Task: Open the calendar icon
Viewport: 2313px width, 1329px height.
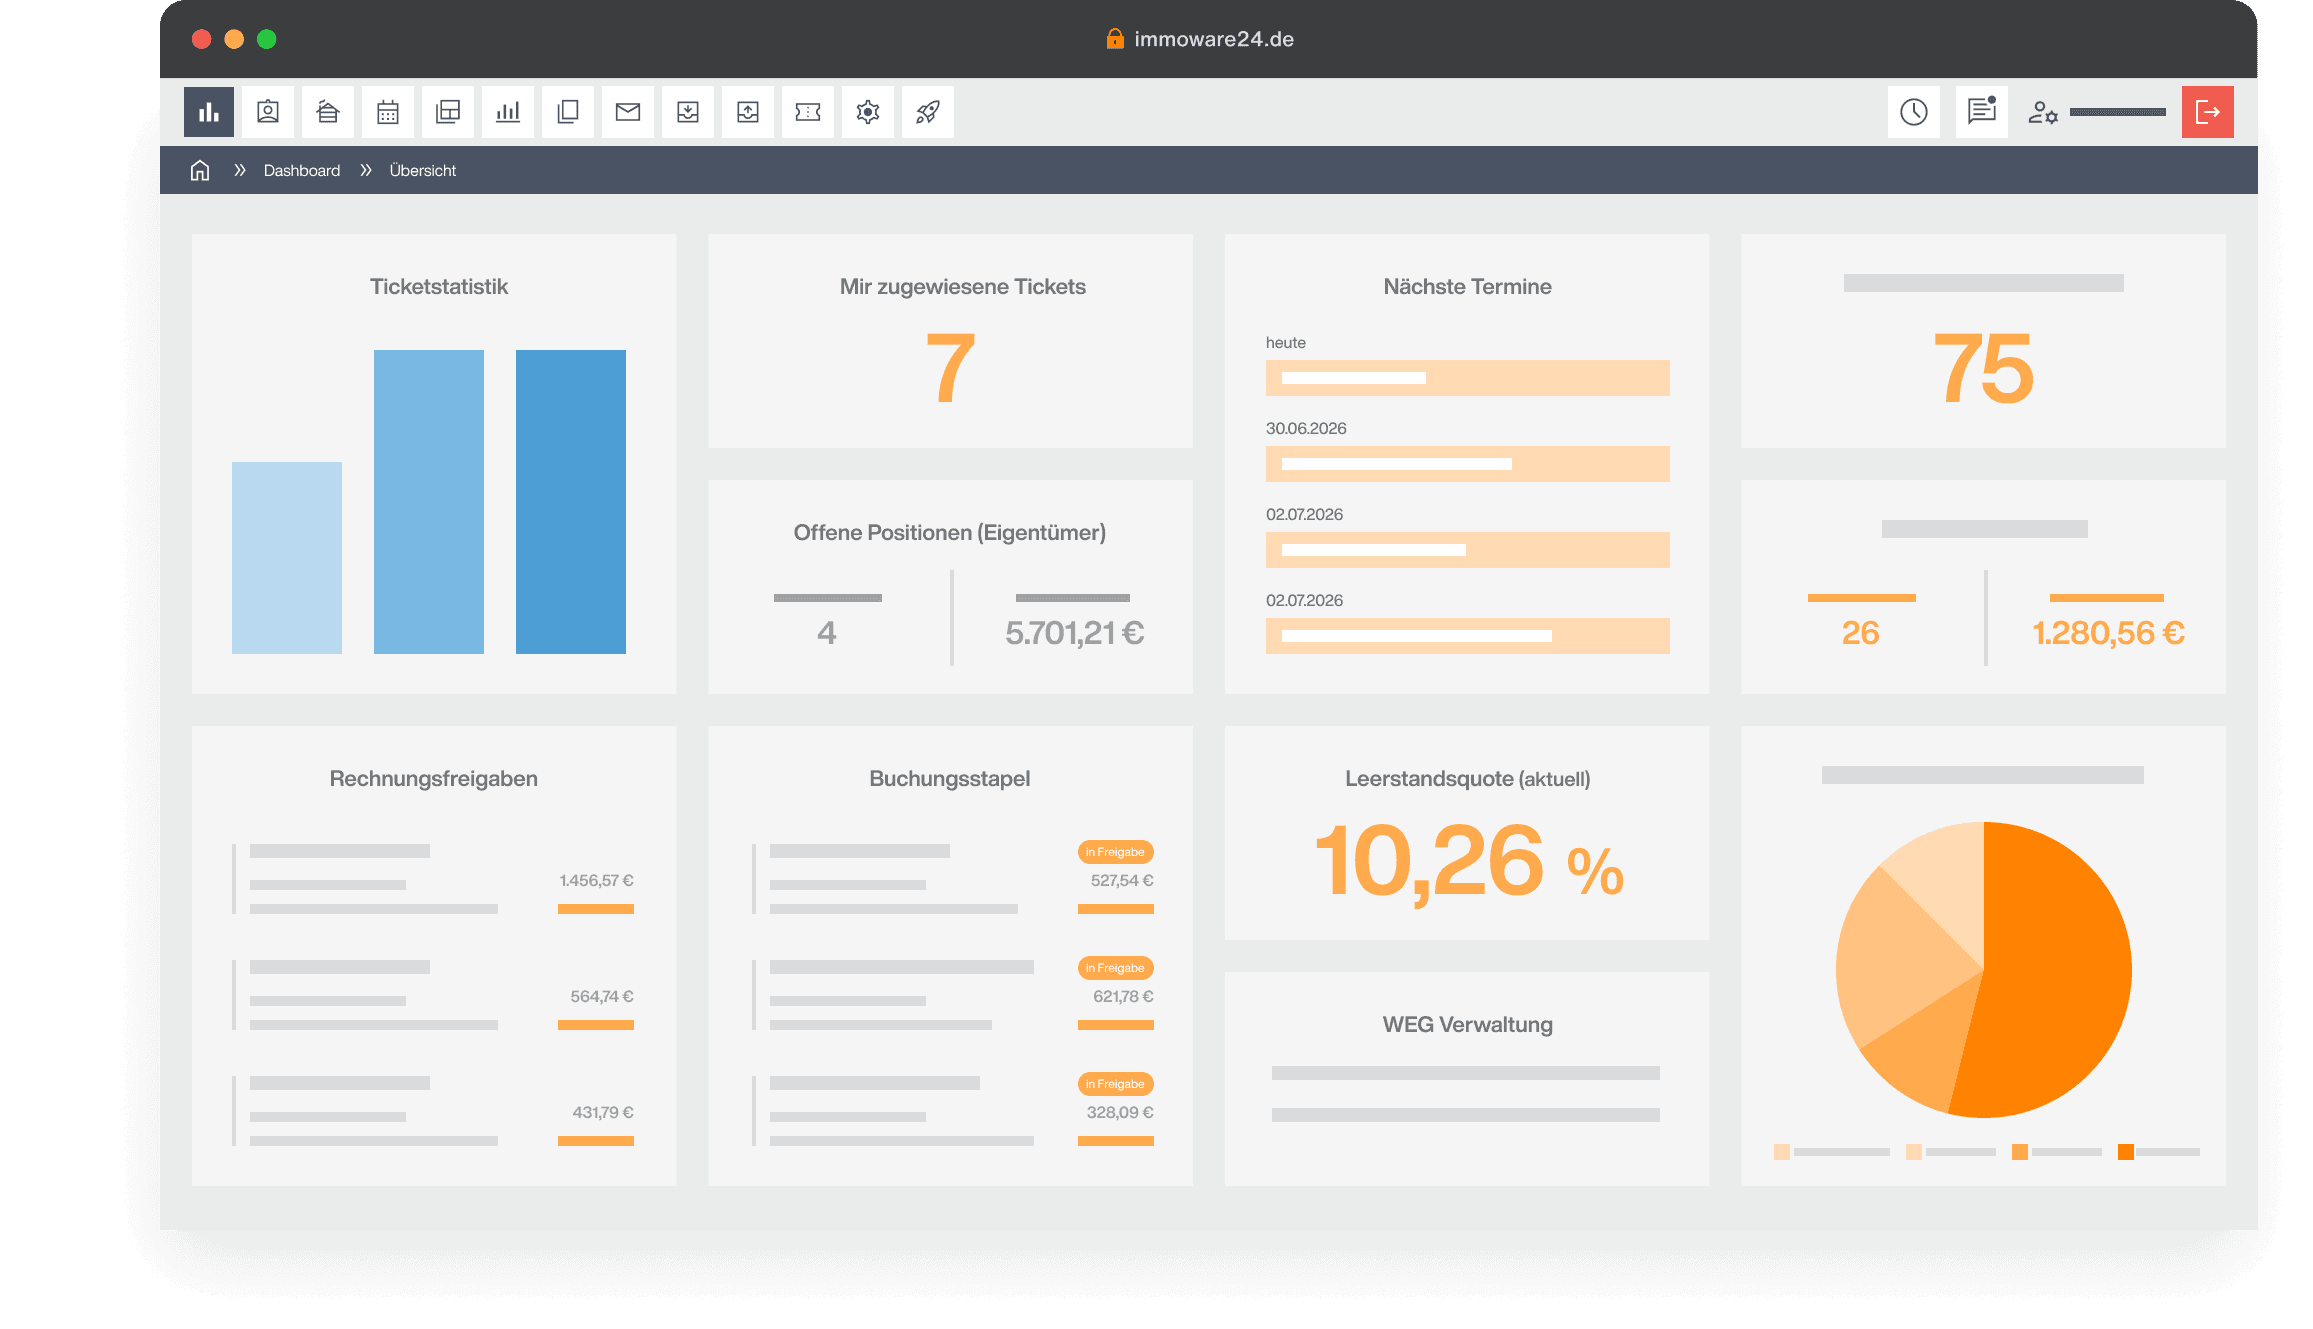Action: (388, 111)
